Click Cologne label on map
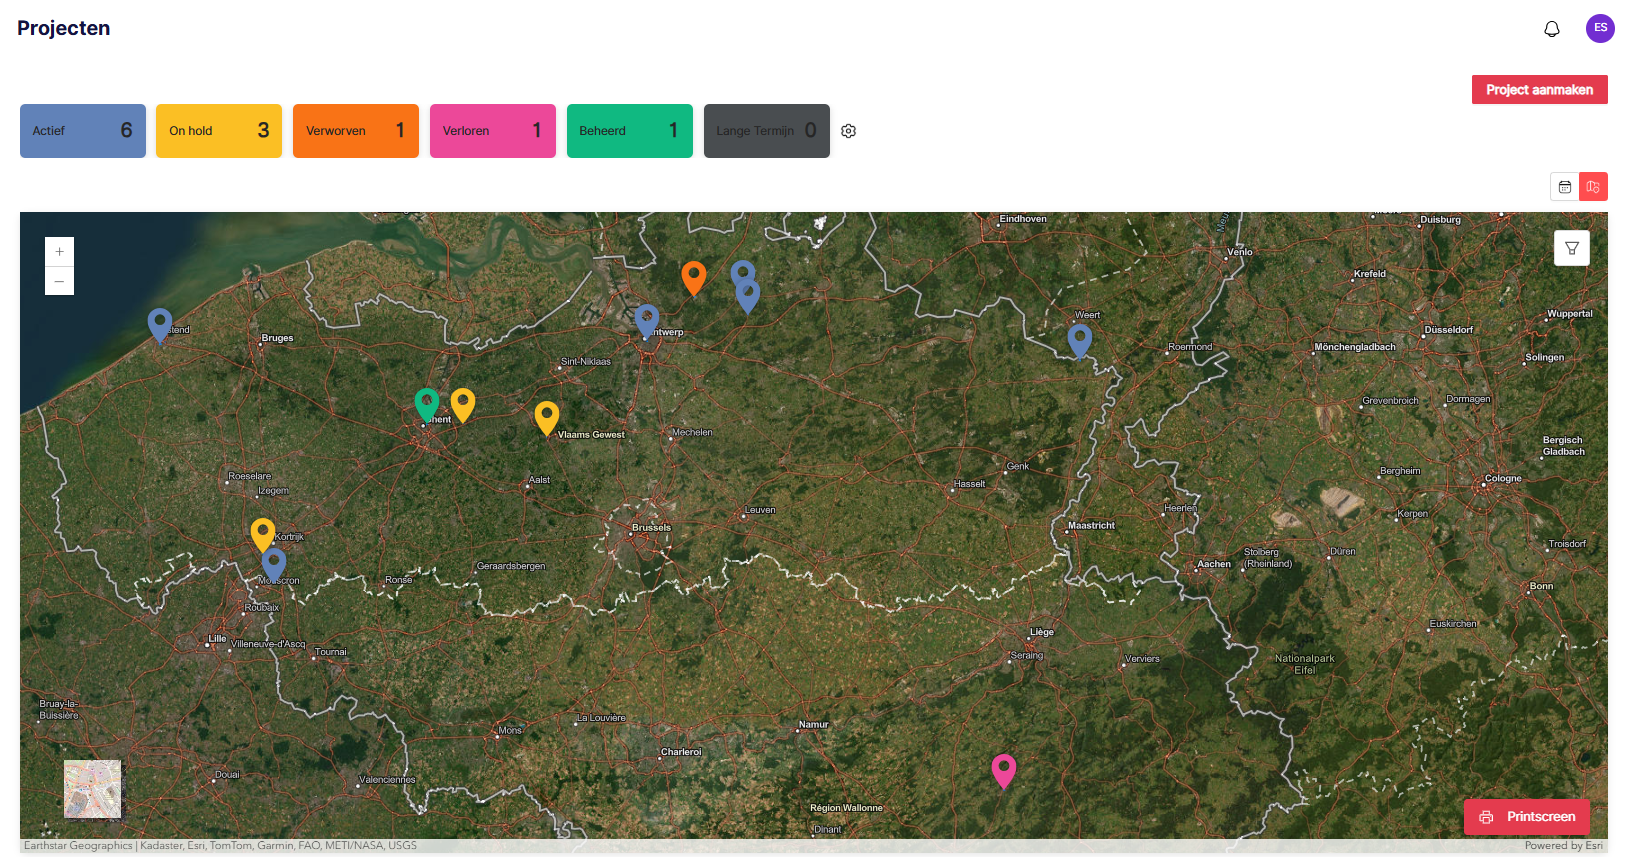 pyautogui.click(x=1503, y=479)
